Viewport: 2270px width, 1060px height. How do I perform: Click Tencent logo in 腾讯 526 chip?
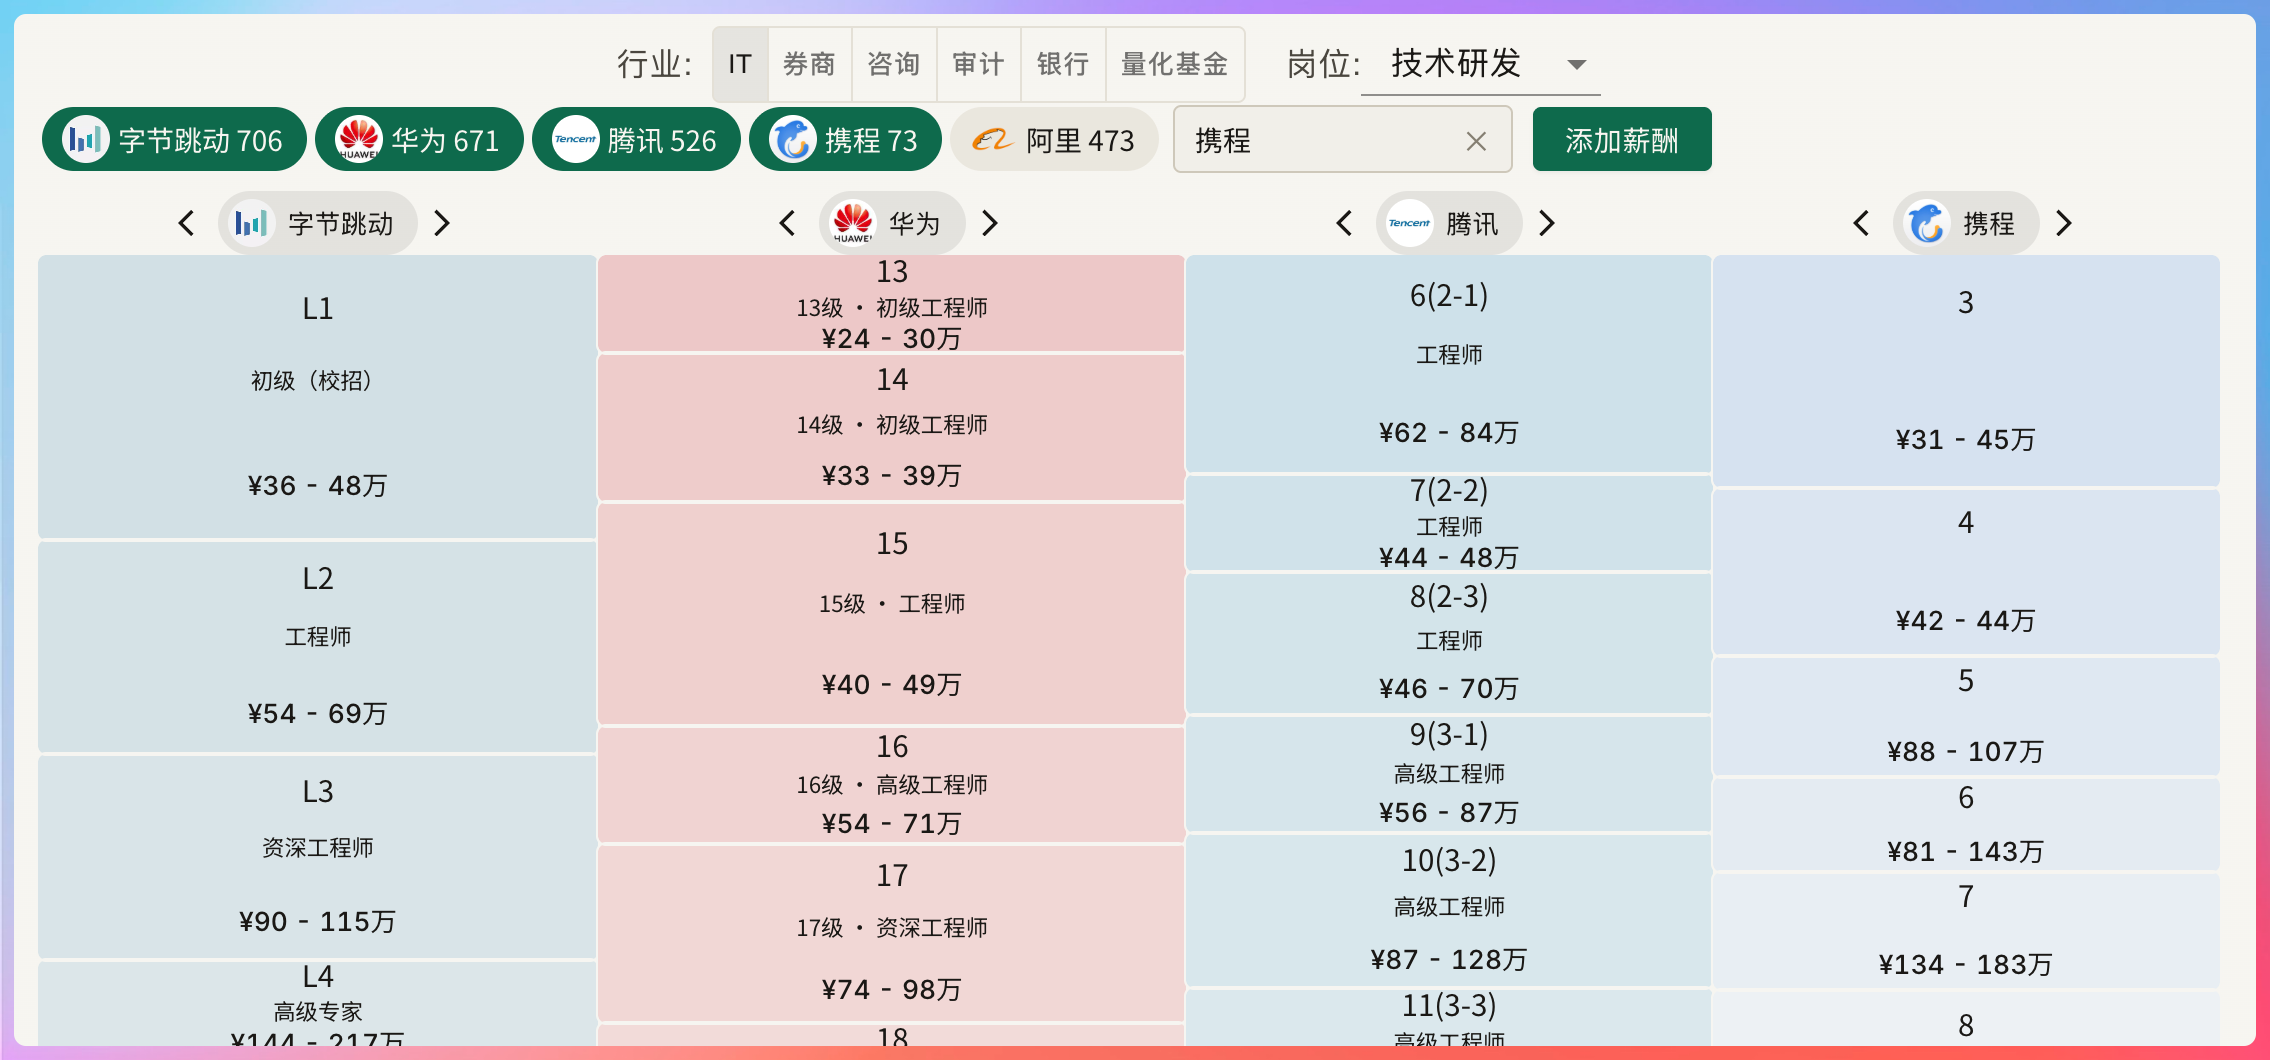pos(575,140)
